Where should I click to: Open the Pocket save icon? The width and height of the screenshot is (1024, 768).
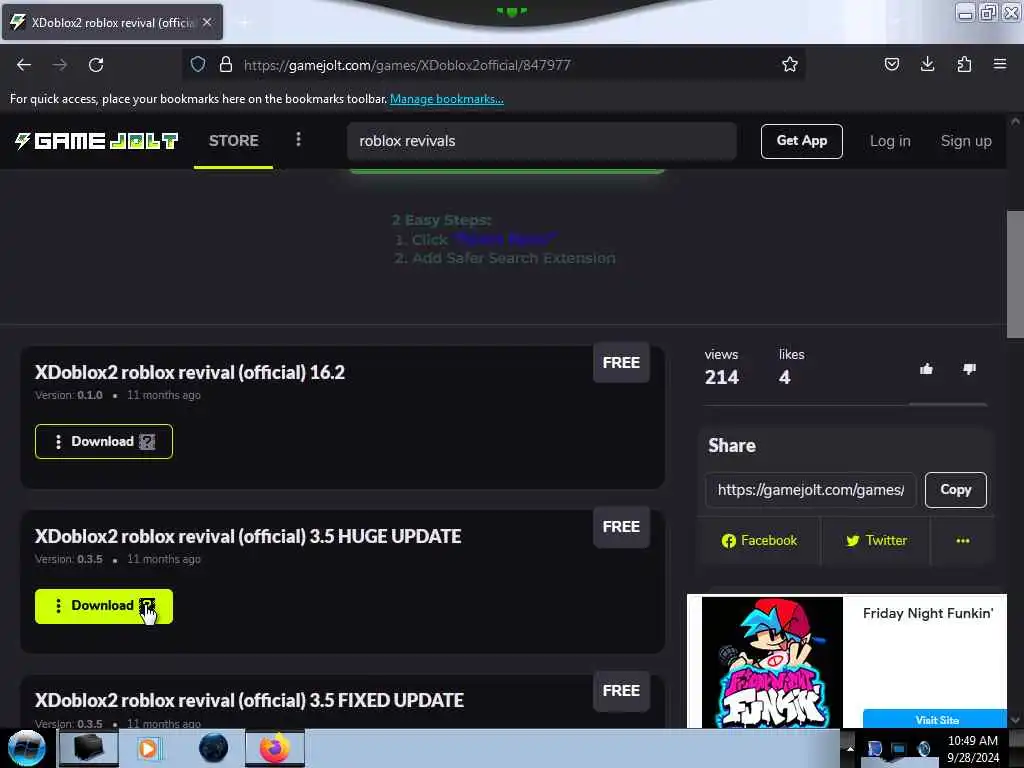891,64
